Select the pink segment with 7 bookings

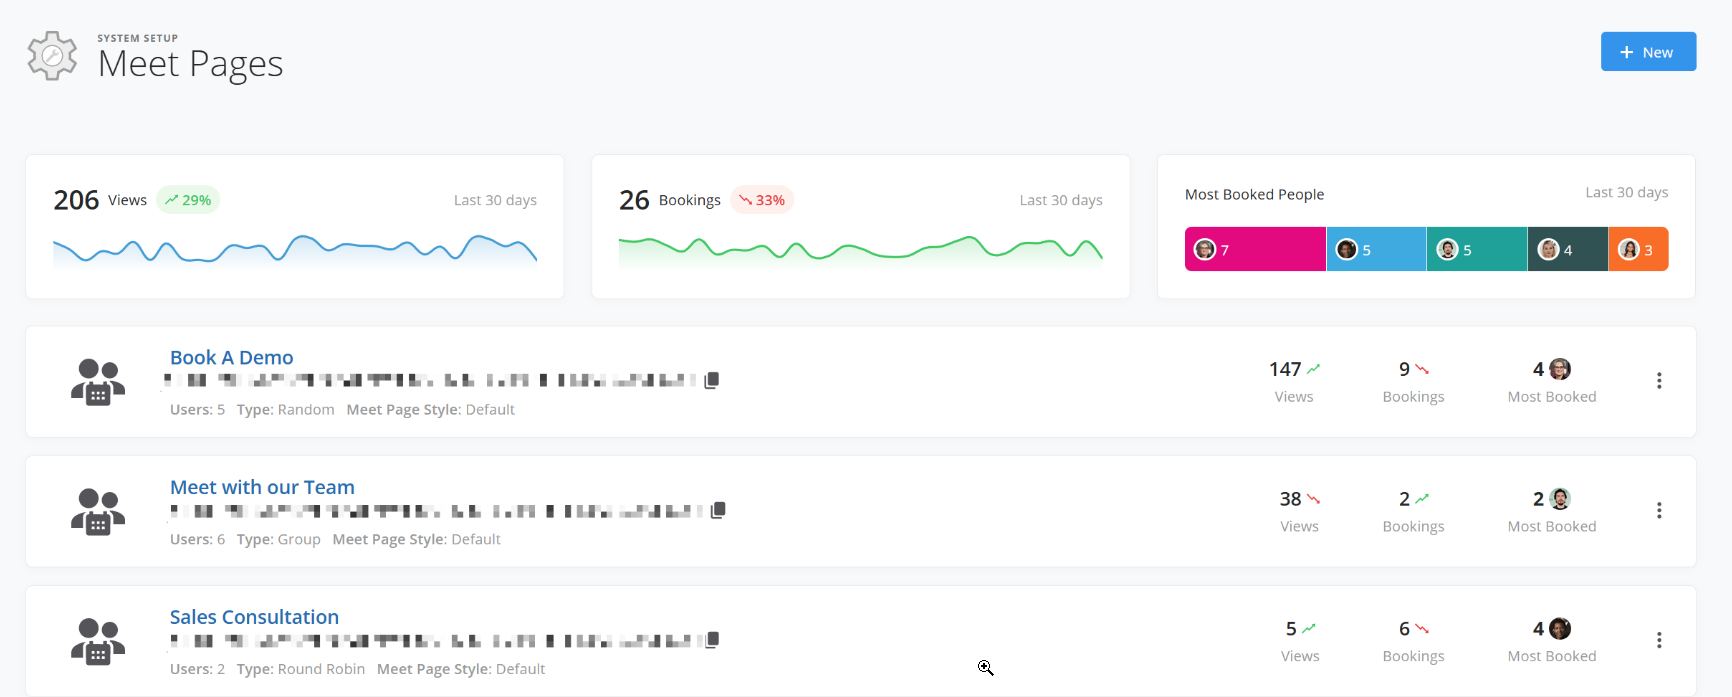point(1255,249)
